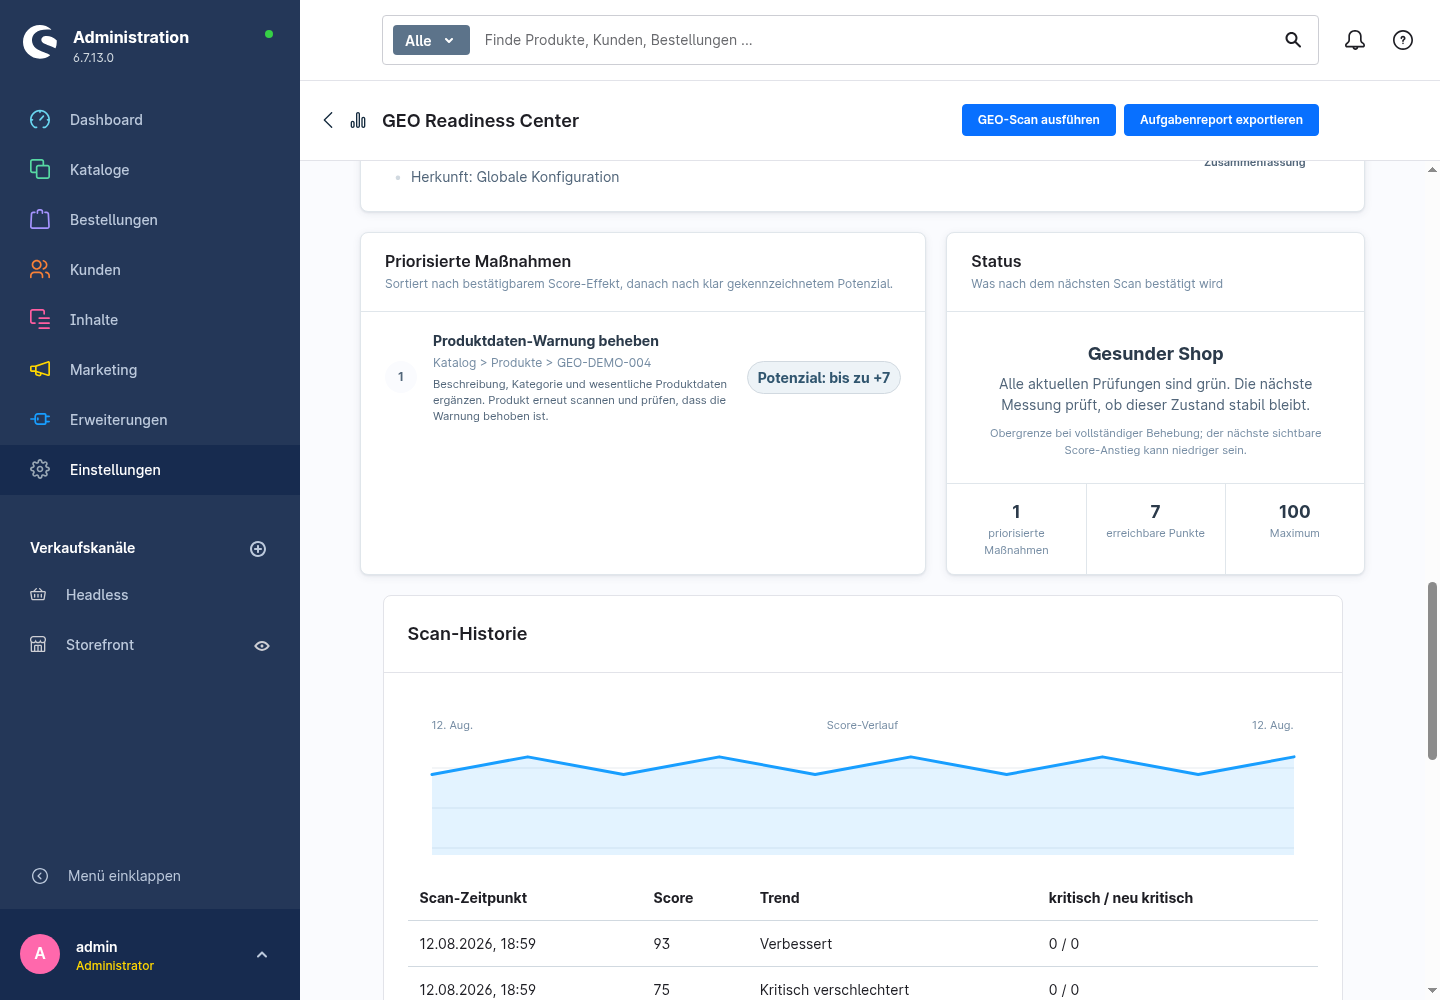Go back with the arrow beside GEO Readiness Center
Viewport: 1440px width, 1000px height.
pos(328,120)
